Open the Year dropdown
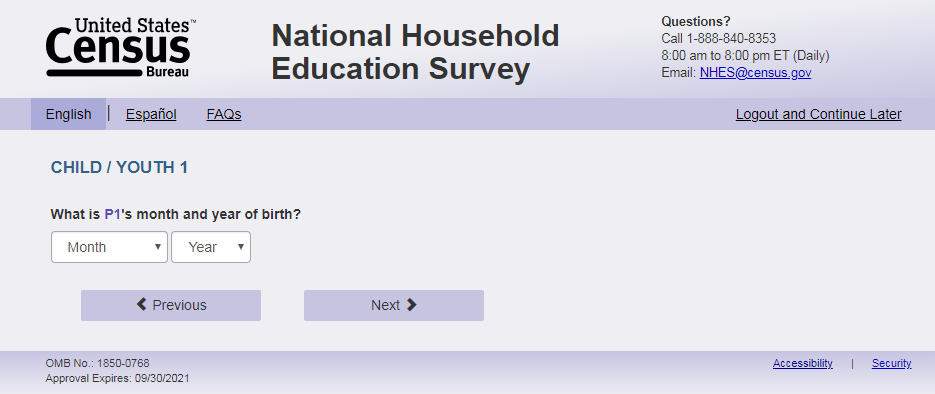Viewport: 935px width, 394px height. 210,247
